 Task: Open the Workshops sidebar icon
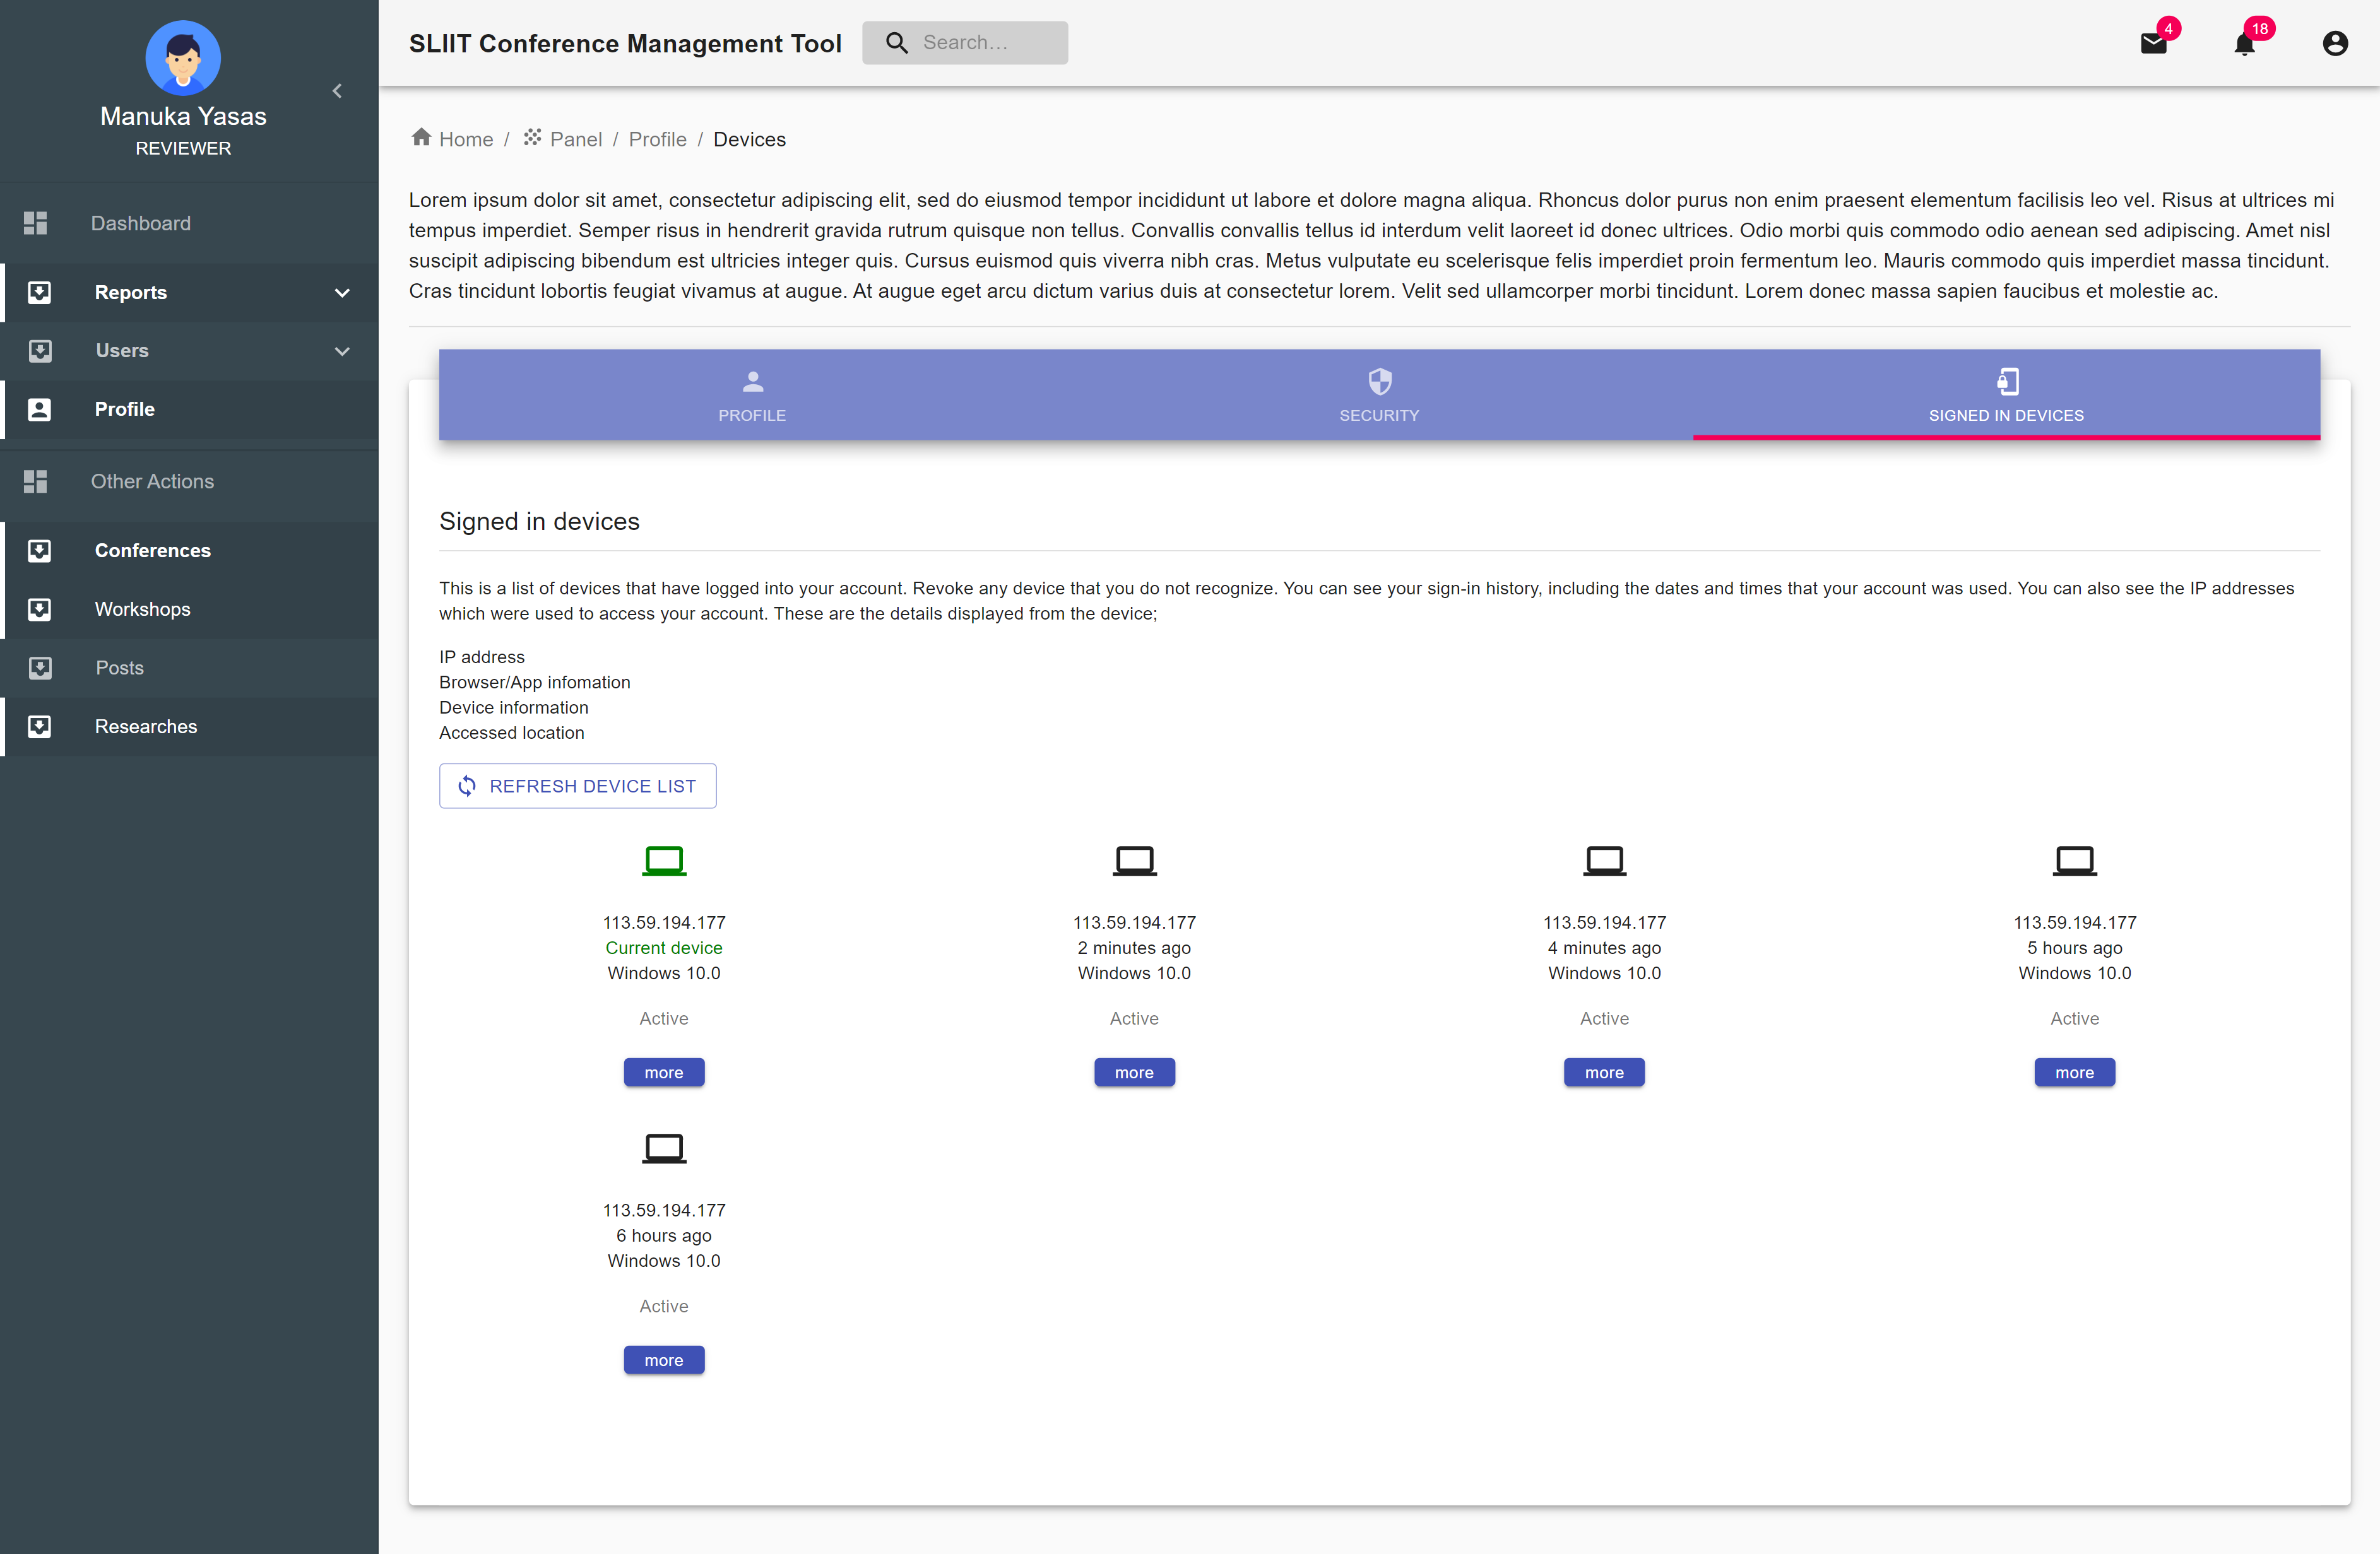[40, 609]
